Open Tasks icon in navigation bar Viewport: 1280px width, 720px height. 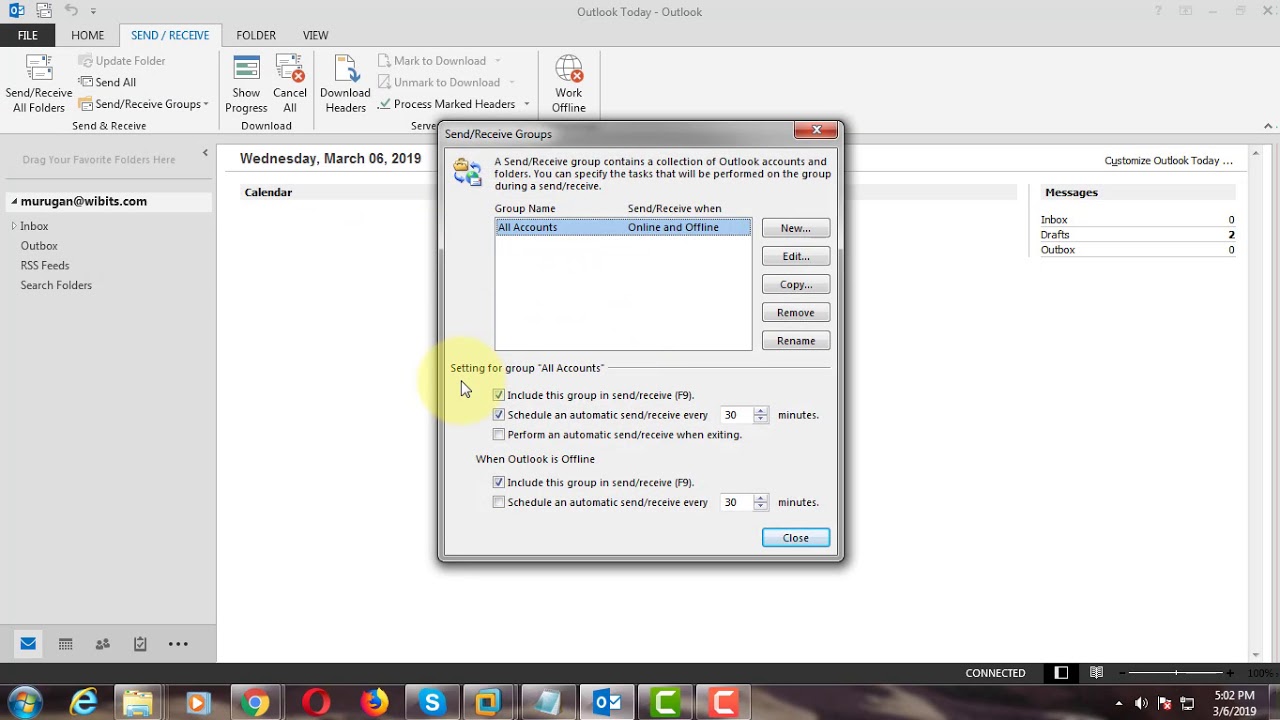coord(140,644)
